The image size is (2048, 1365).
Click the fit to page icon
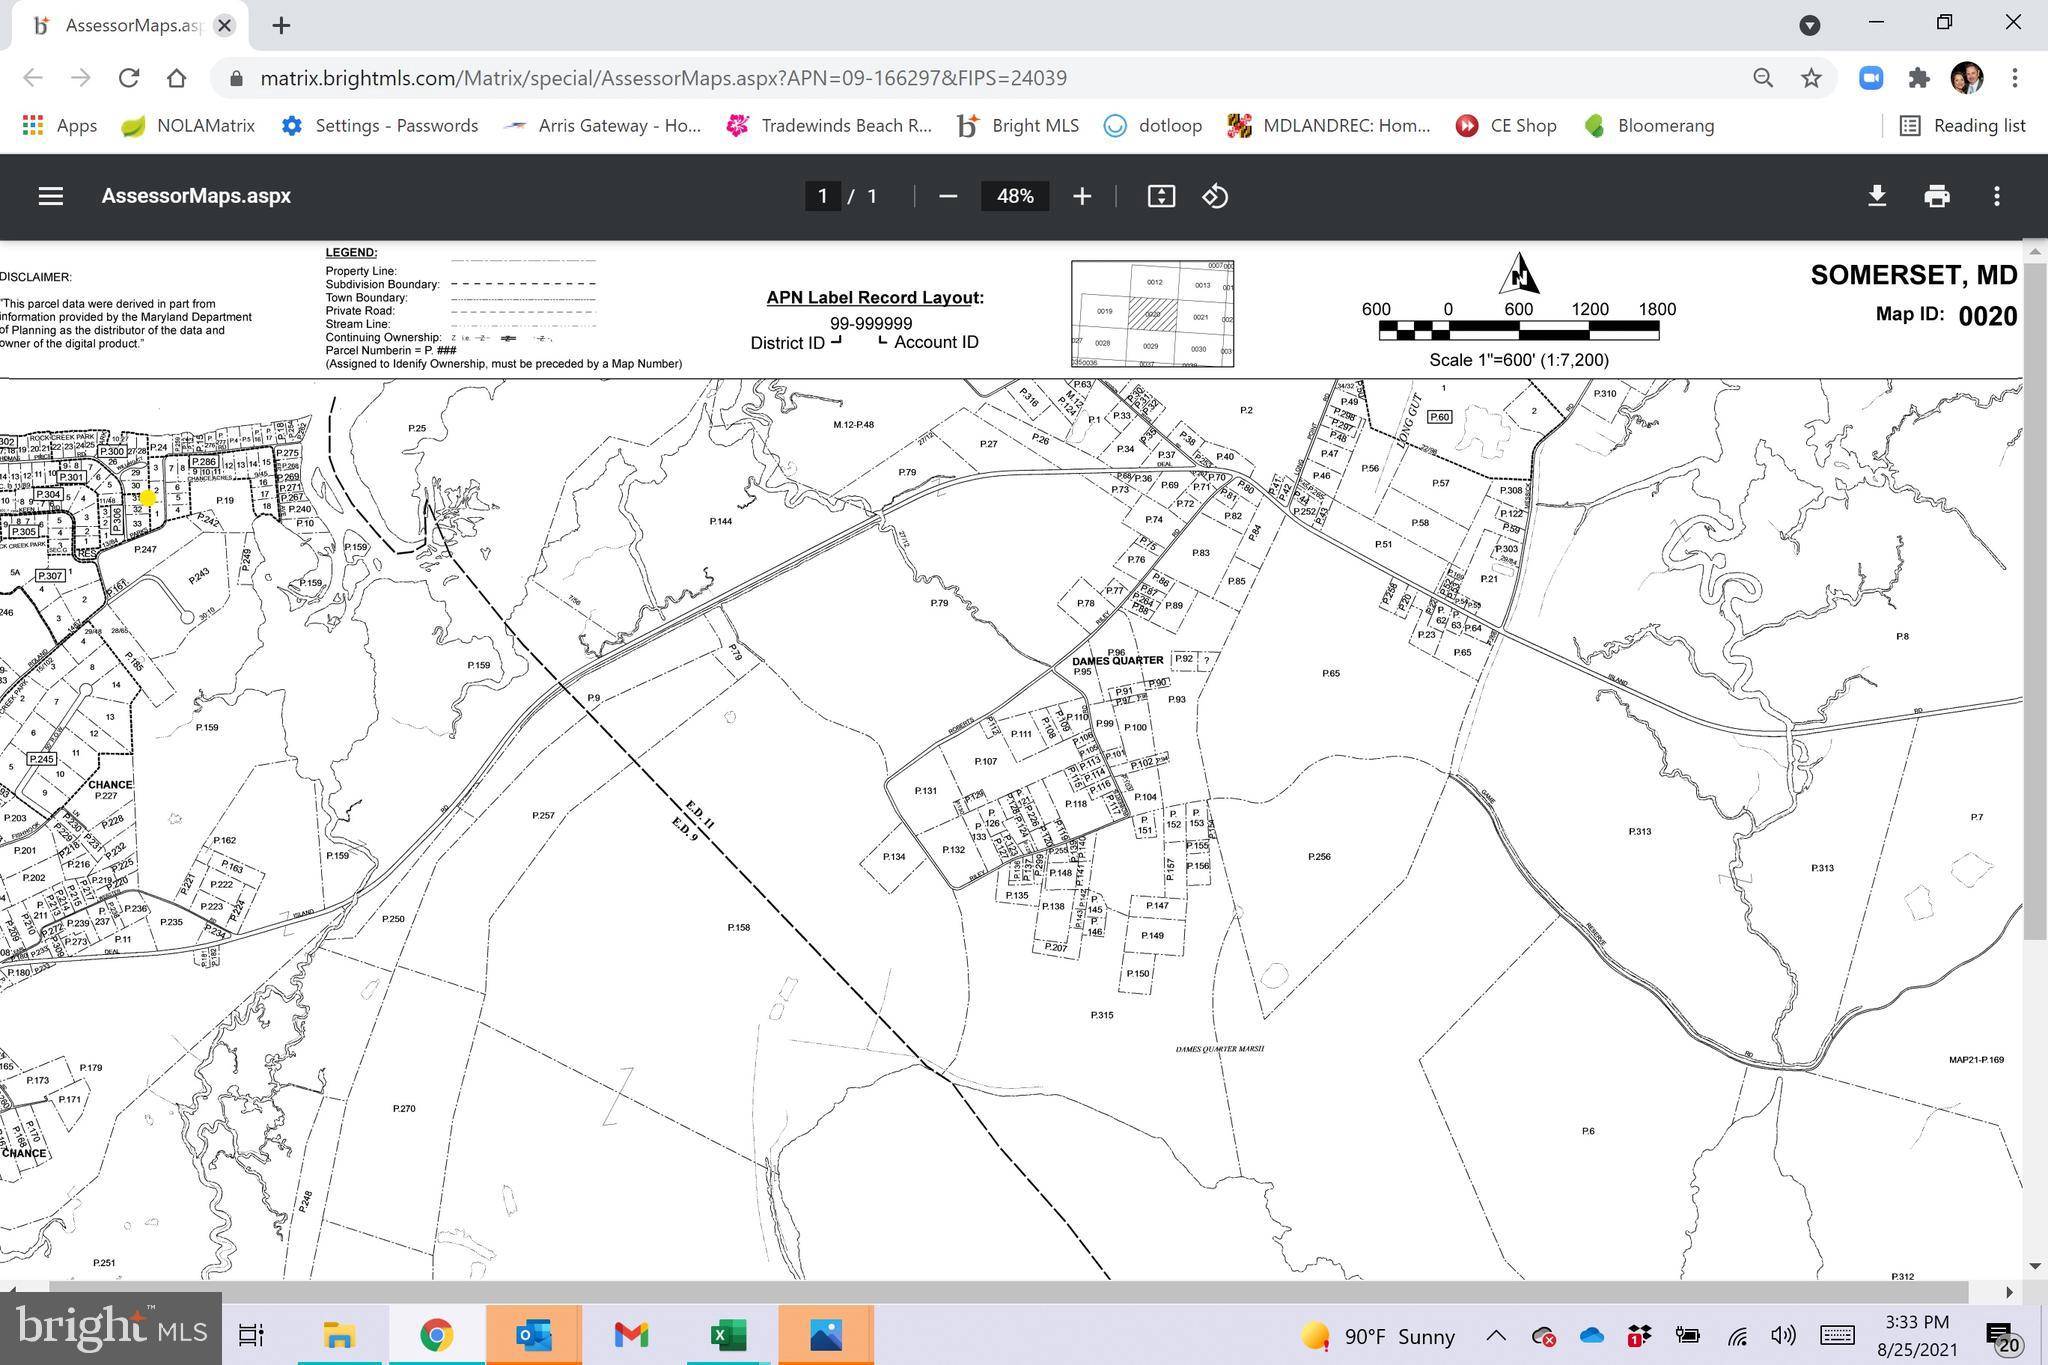click(x=1160, y=196)
